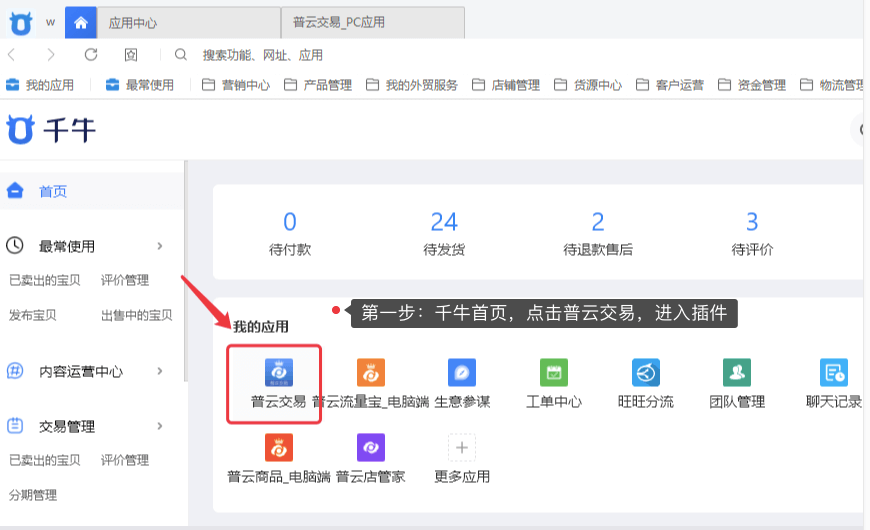Click the 更多应用 plus icon
870x530 pixels.
462,447
